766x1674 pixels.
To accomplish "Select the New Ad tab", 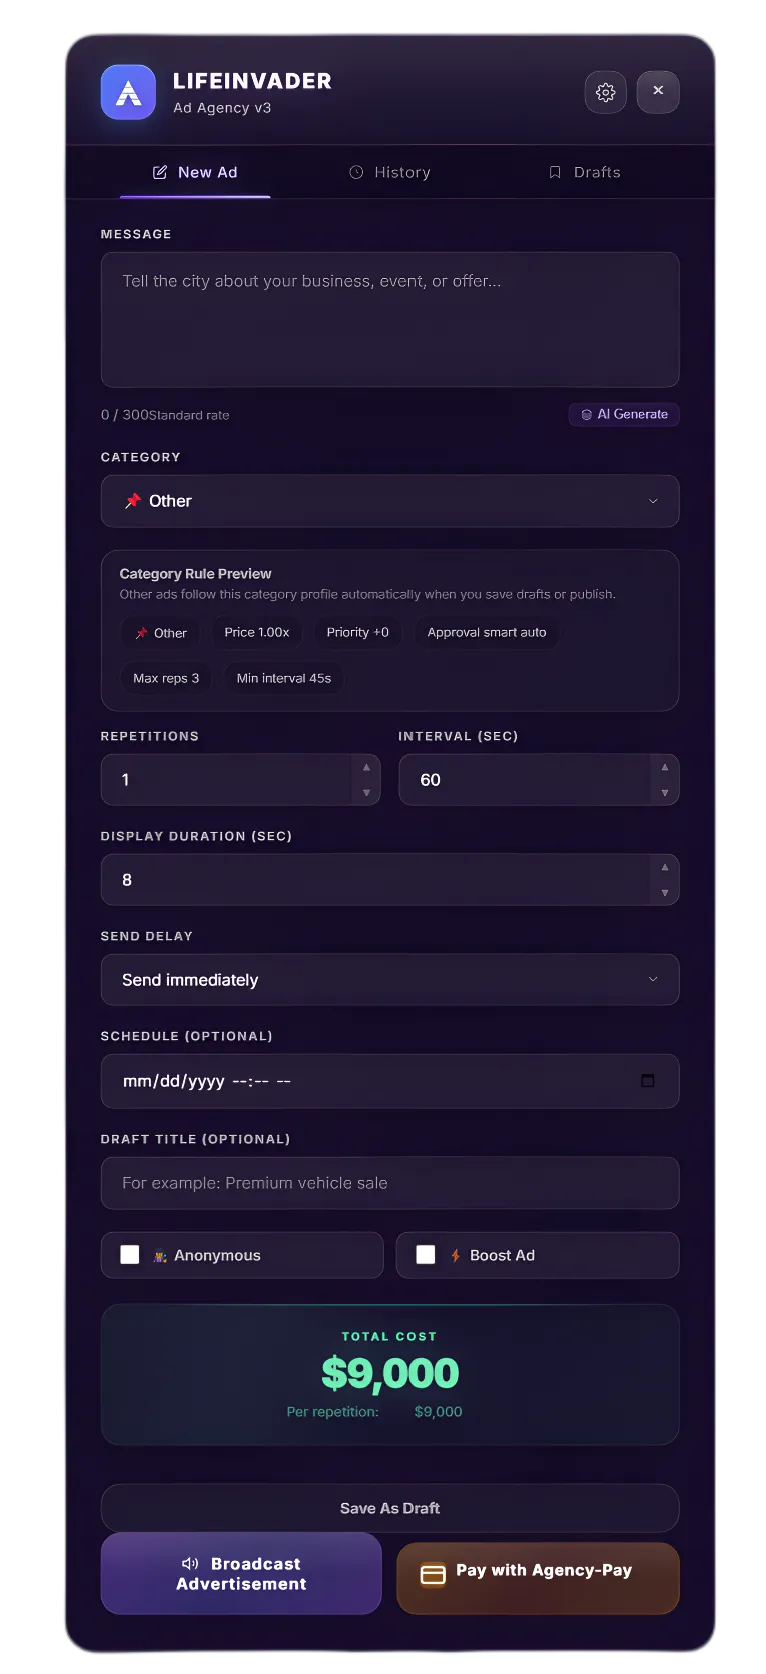I will coord(195,172).
